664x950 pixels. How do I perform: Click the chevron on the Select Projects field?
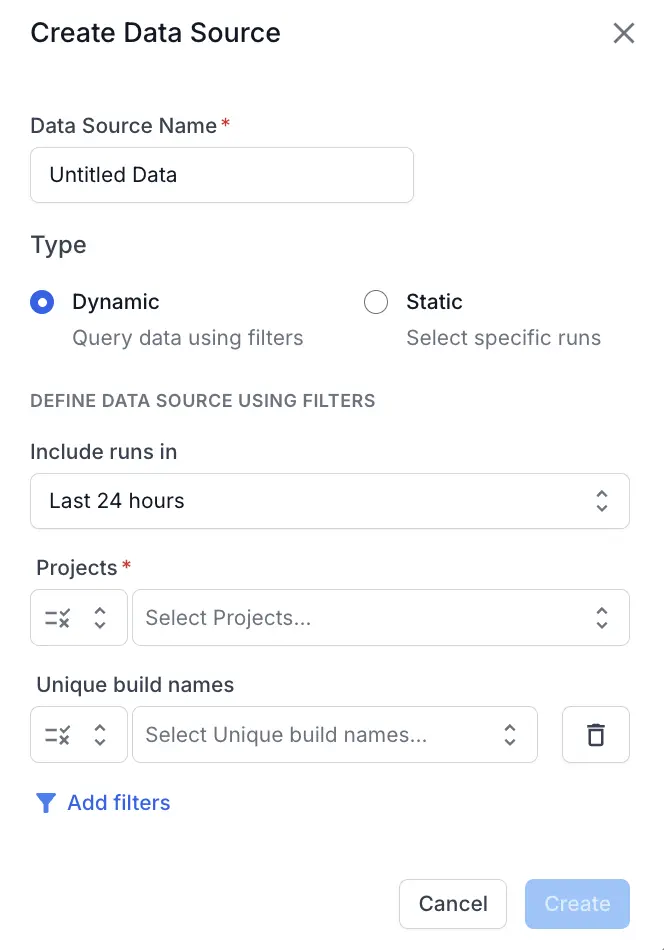click(x=601, y=617)
